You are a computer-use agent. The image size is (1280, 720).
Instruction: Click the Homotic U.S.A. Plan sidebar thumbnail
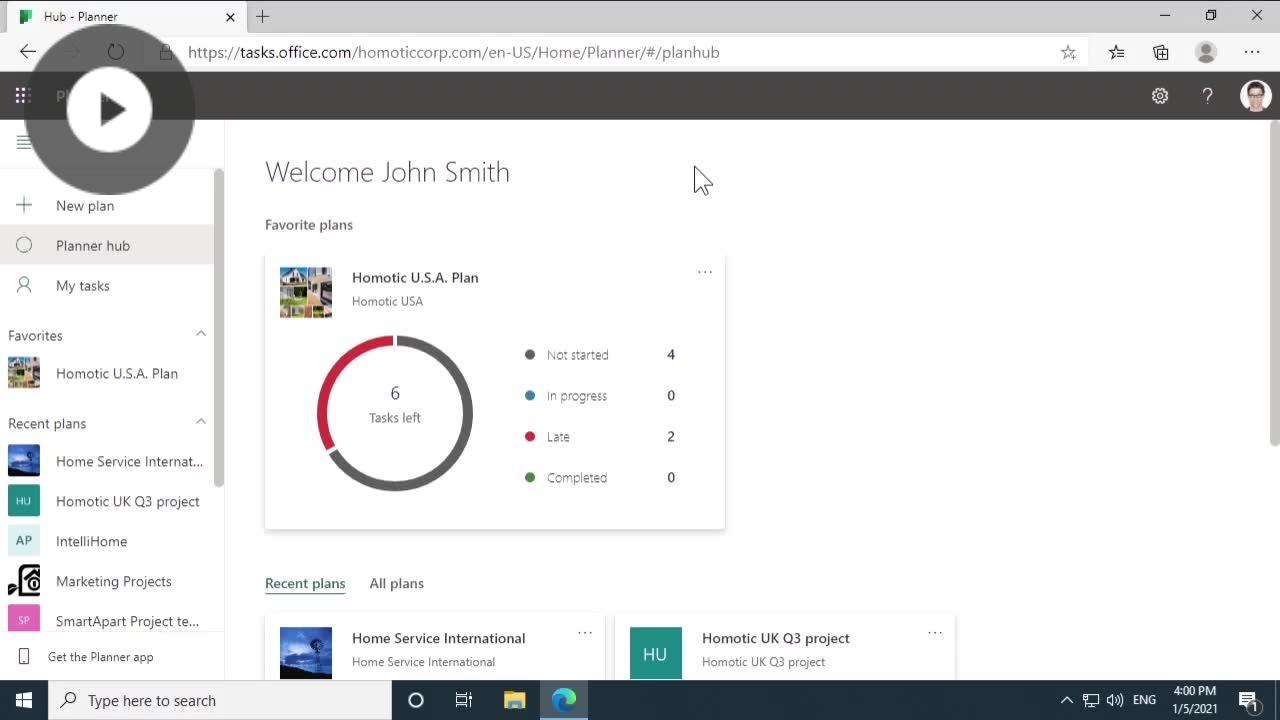click(24, 373)
